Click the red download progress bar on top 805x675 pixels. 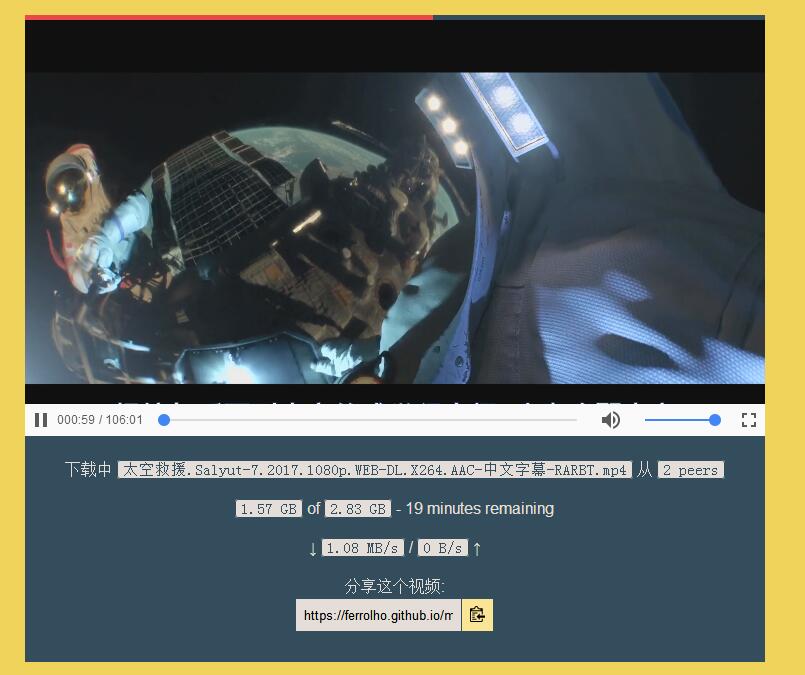pos(228,17)
